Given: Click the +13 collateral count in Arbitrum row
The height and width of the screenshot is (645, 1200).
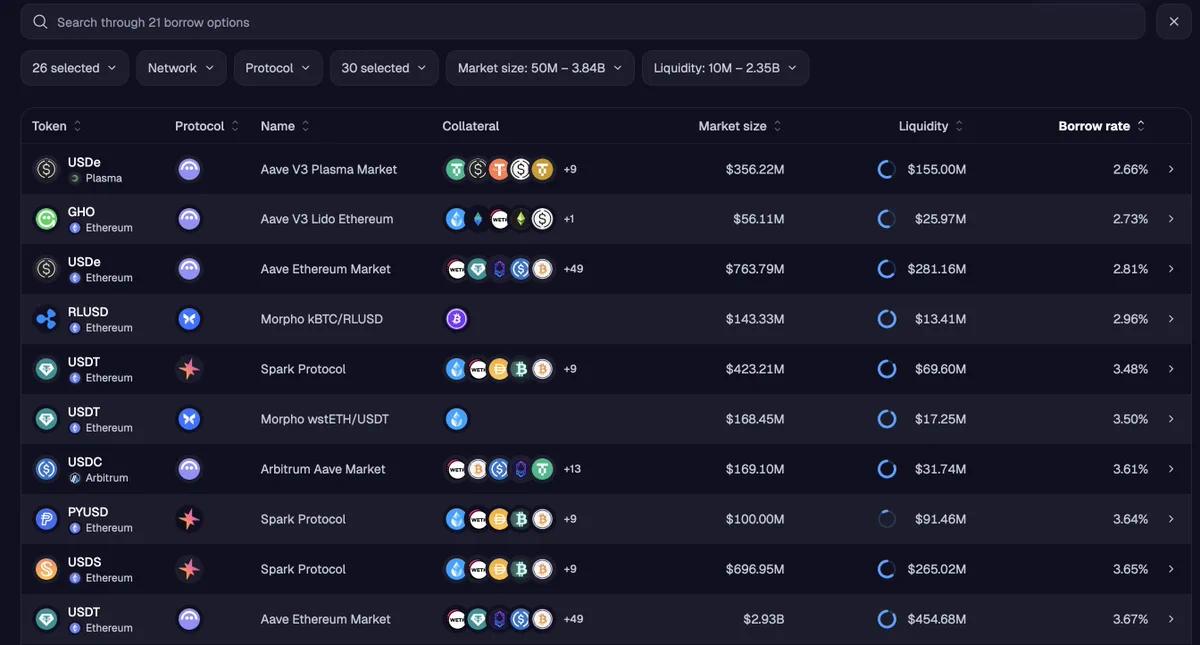Looking at the screenshot, I should pos(572,469).
